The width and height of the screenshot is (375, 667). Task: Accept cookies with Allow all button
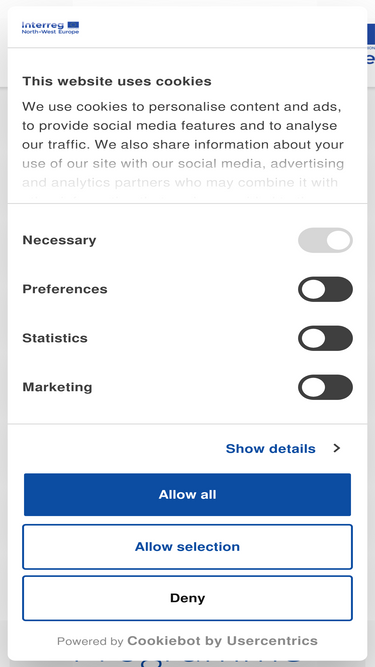tap(188, 494)
